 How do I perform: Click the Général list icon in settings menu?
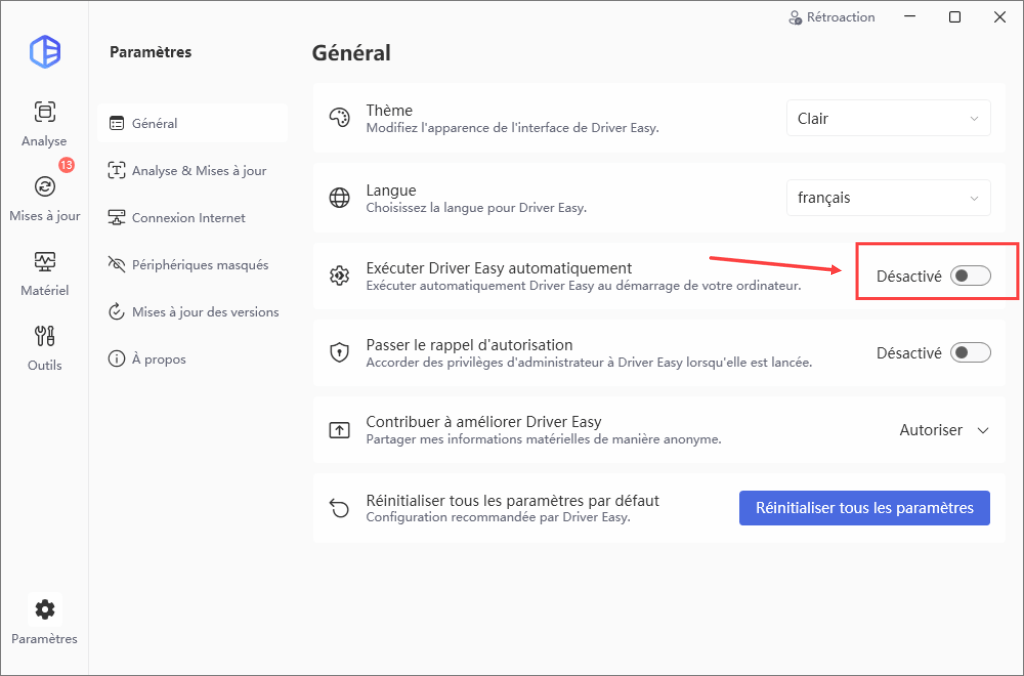coord(116,123)
